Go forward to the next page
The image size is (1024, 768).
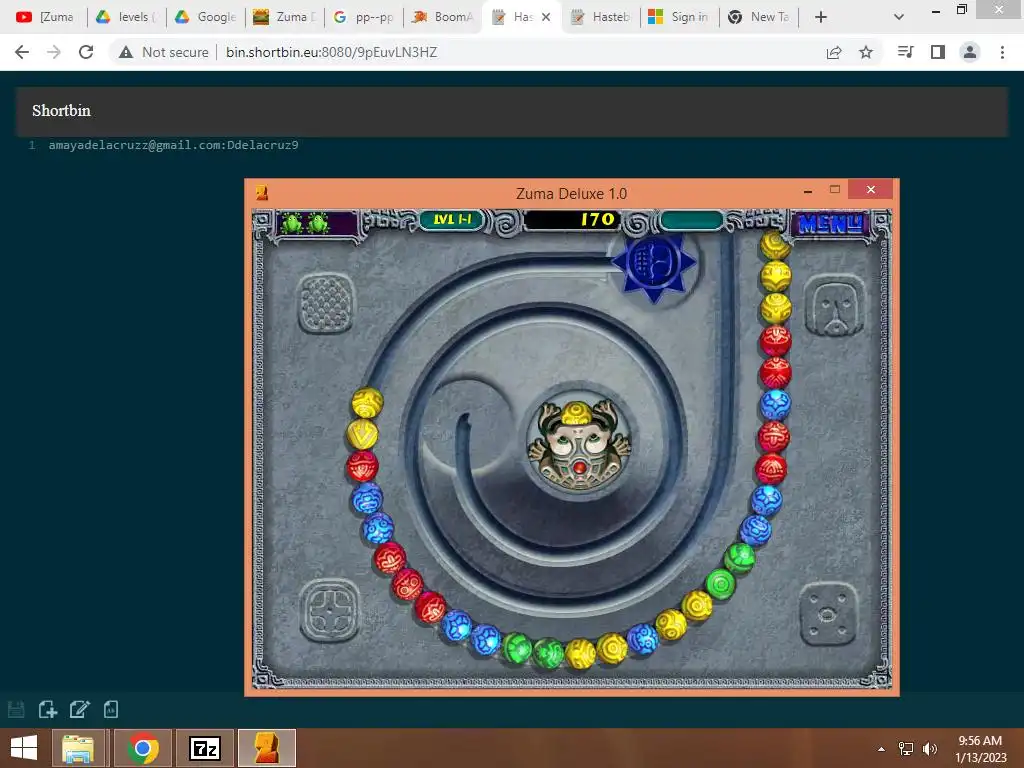(54, 52)
